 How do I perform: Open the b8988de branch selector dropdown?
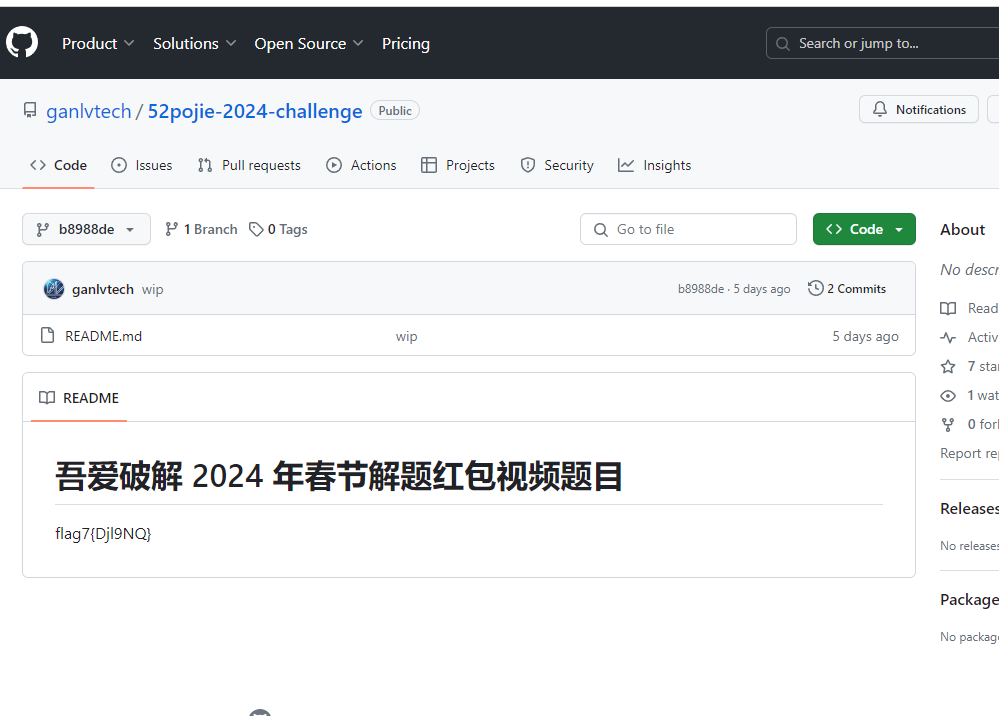coord(86,229)
